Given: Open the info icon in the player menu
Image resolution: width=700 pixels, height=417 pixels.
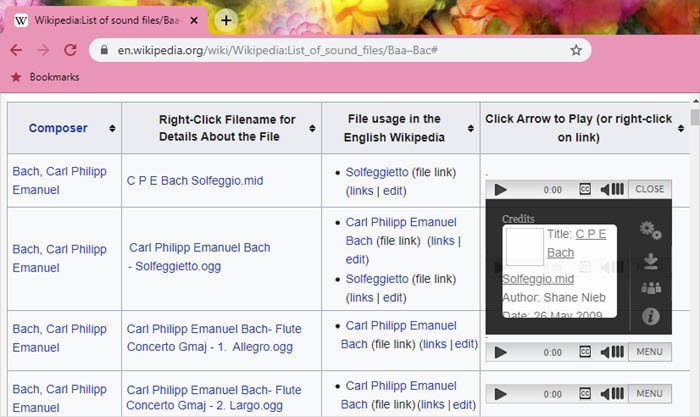Looking at the screenshot, I should (x=650, y=316).
